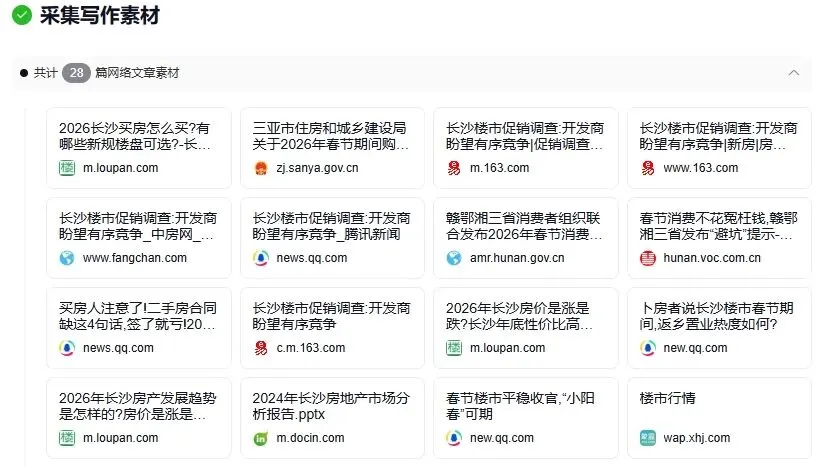The height and width of the screenshot is (467, 838).
Task: Collapse the 28 articles source list
Action: pyautogui.click(x=794, y=73)
